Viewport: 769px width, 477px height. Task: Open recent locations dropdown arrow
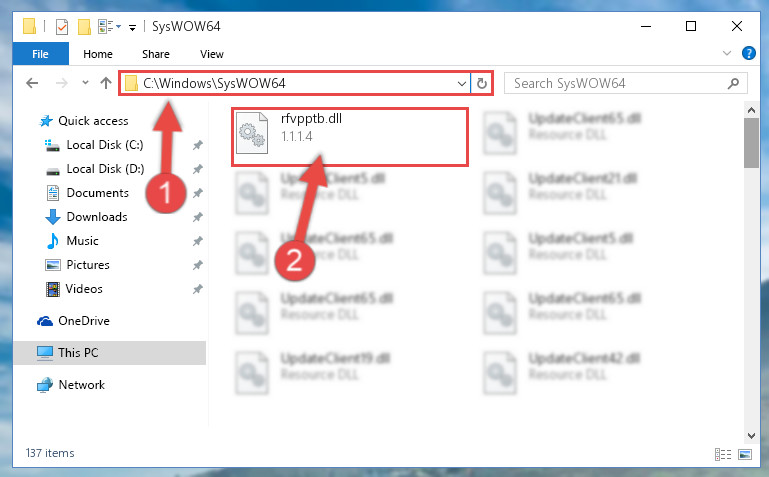tap(85, 83)
